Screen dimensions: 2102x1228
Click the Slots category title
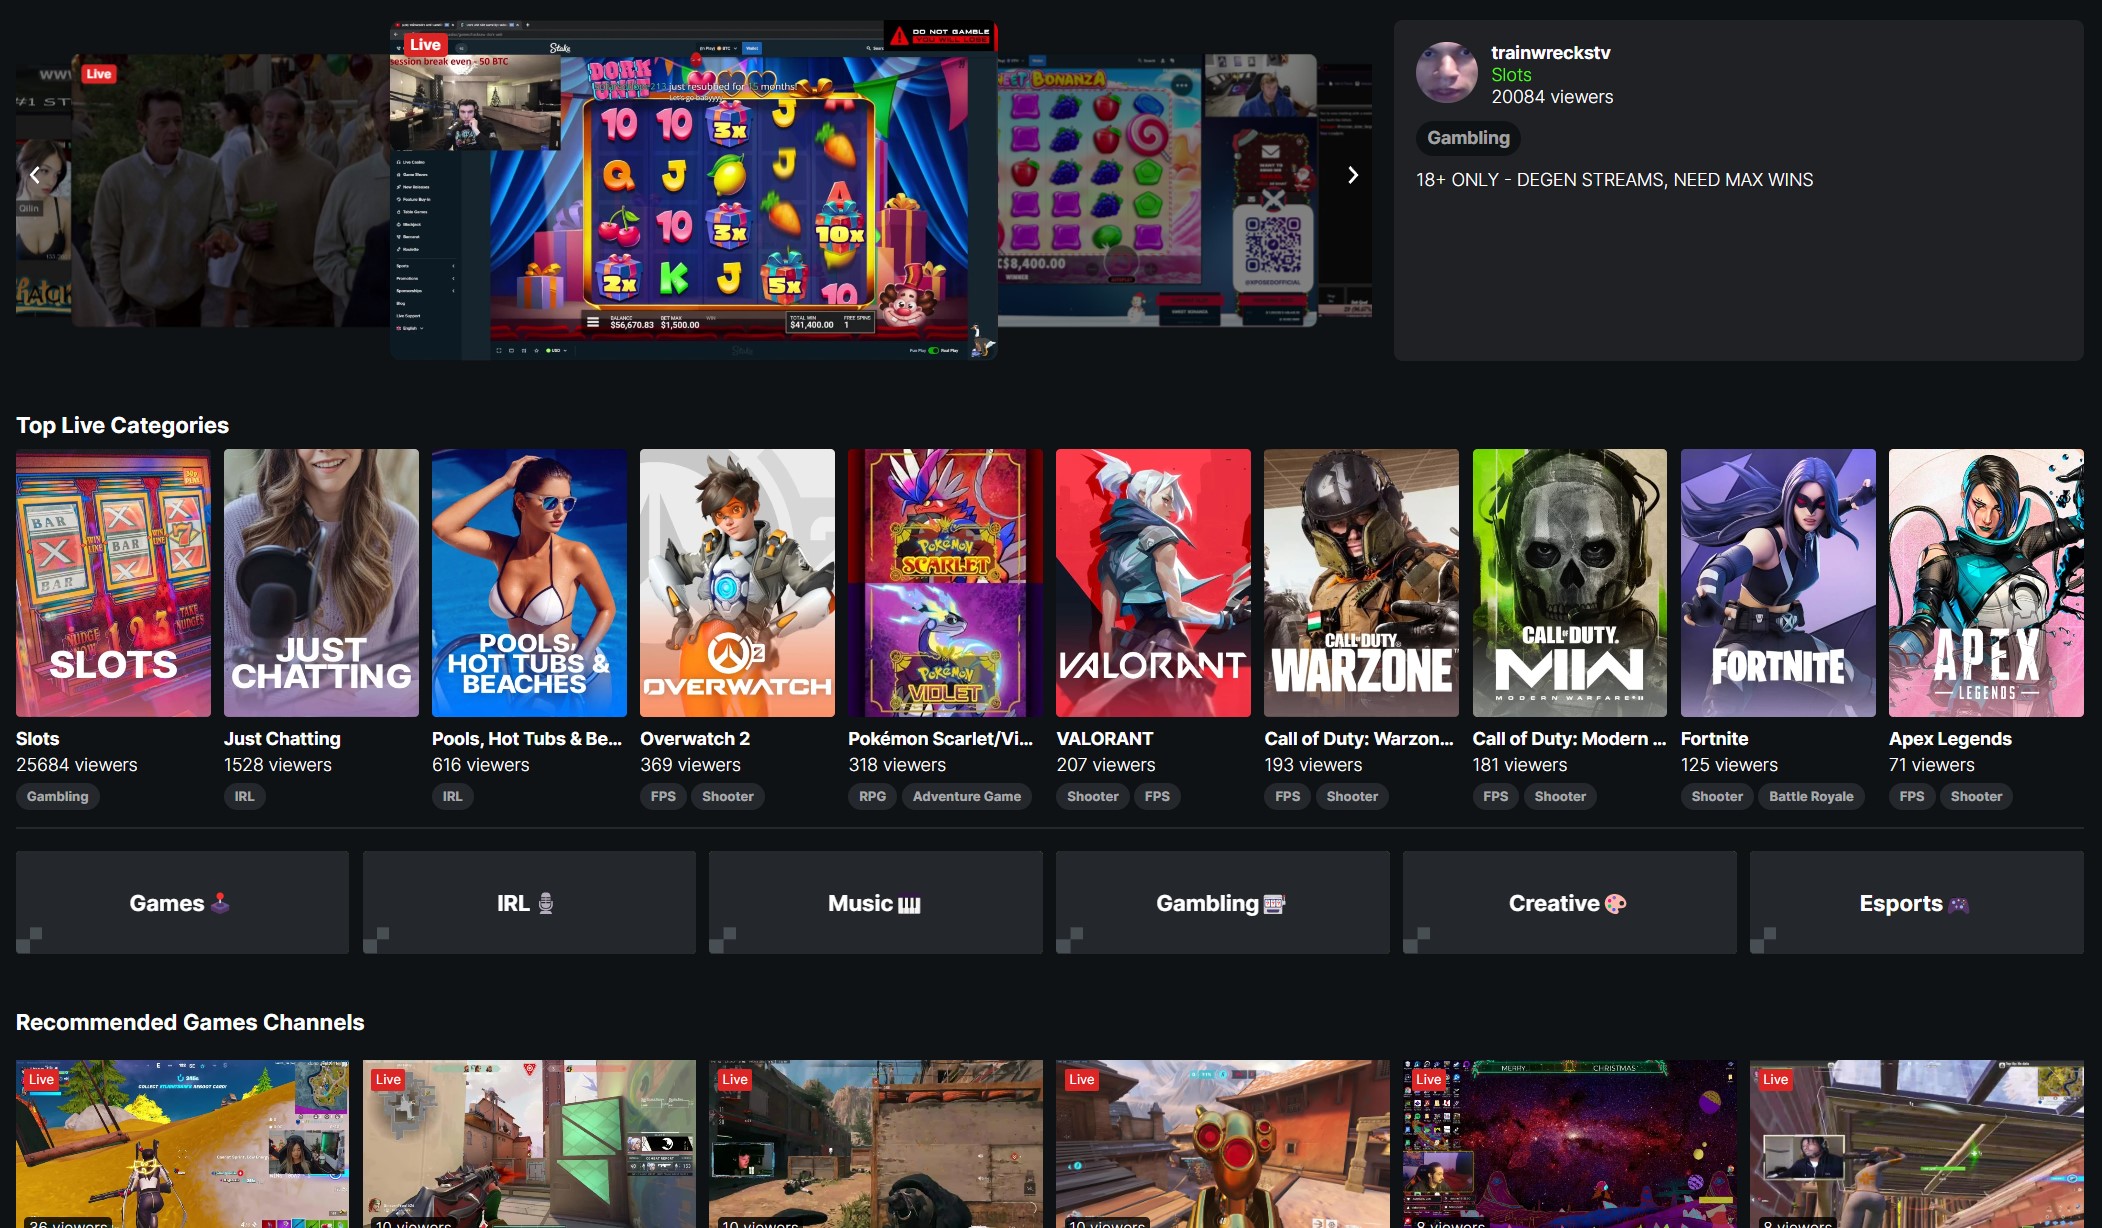37,739
